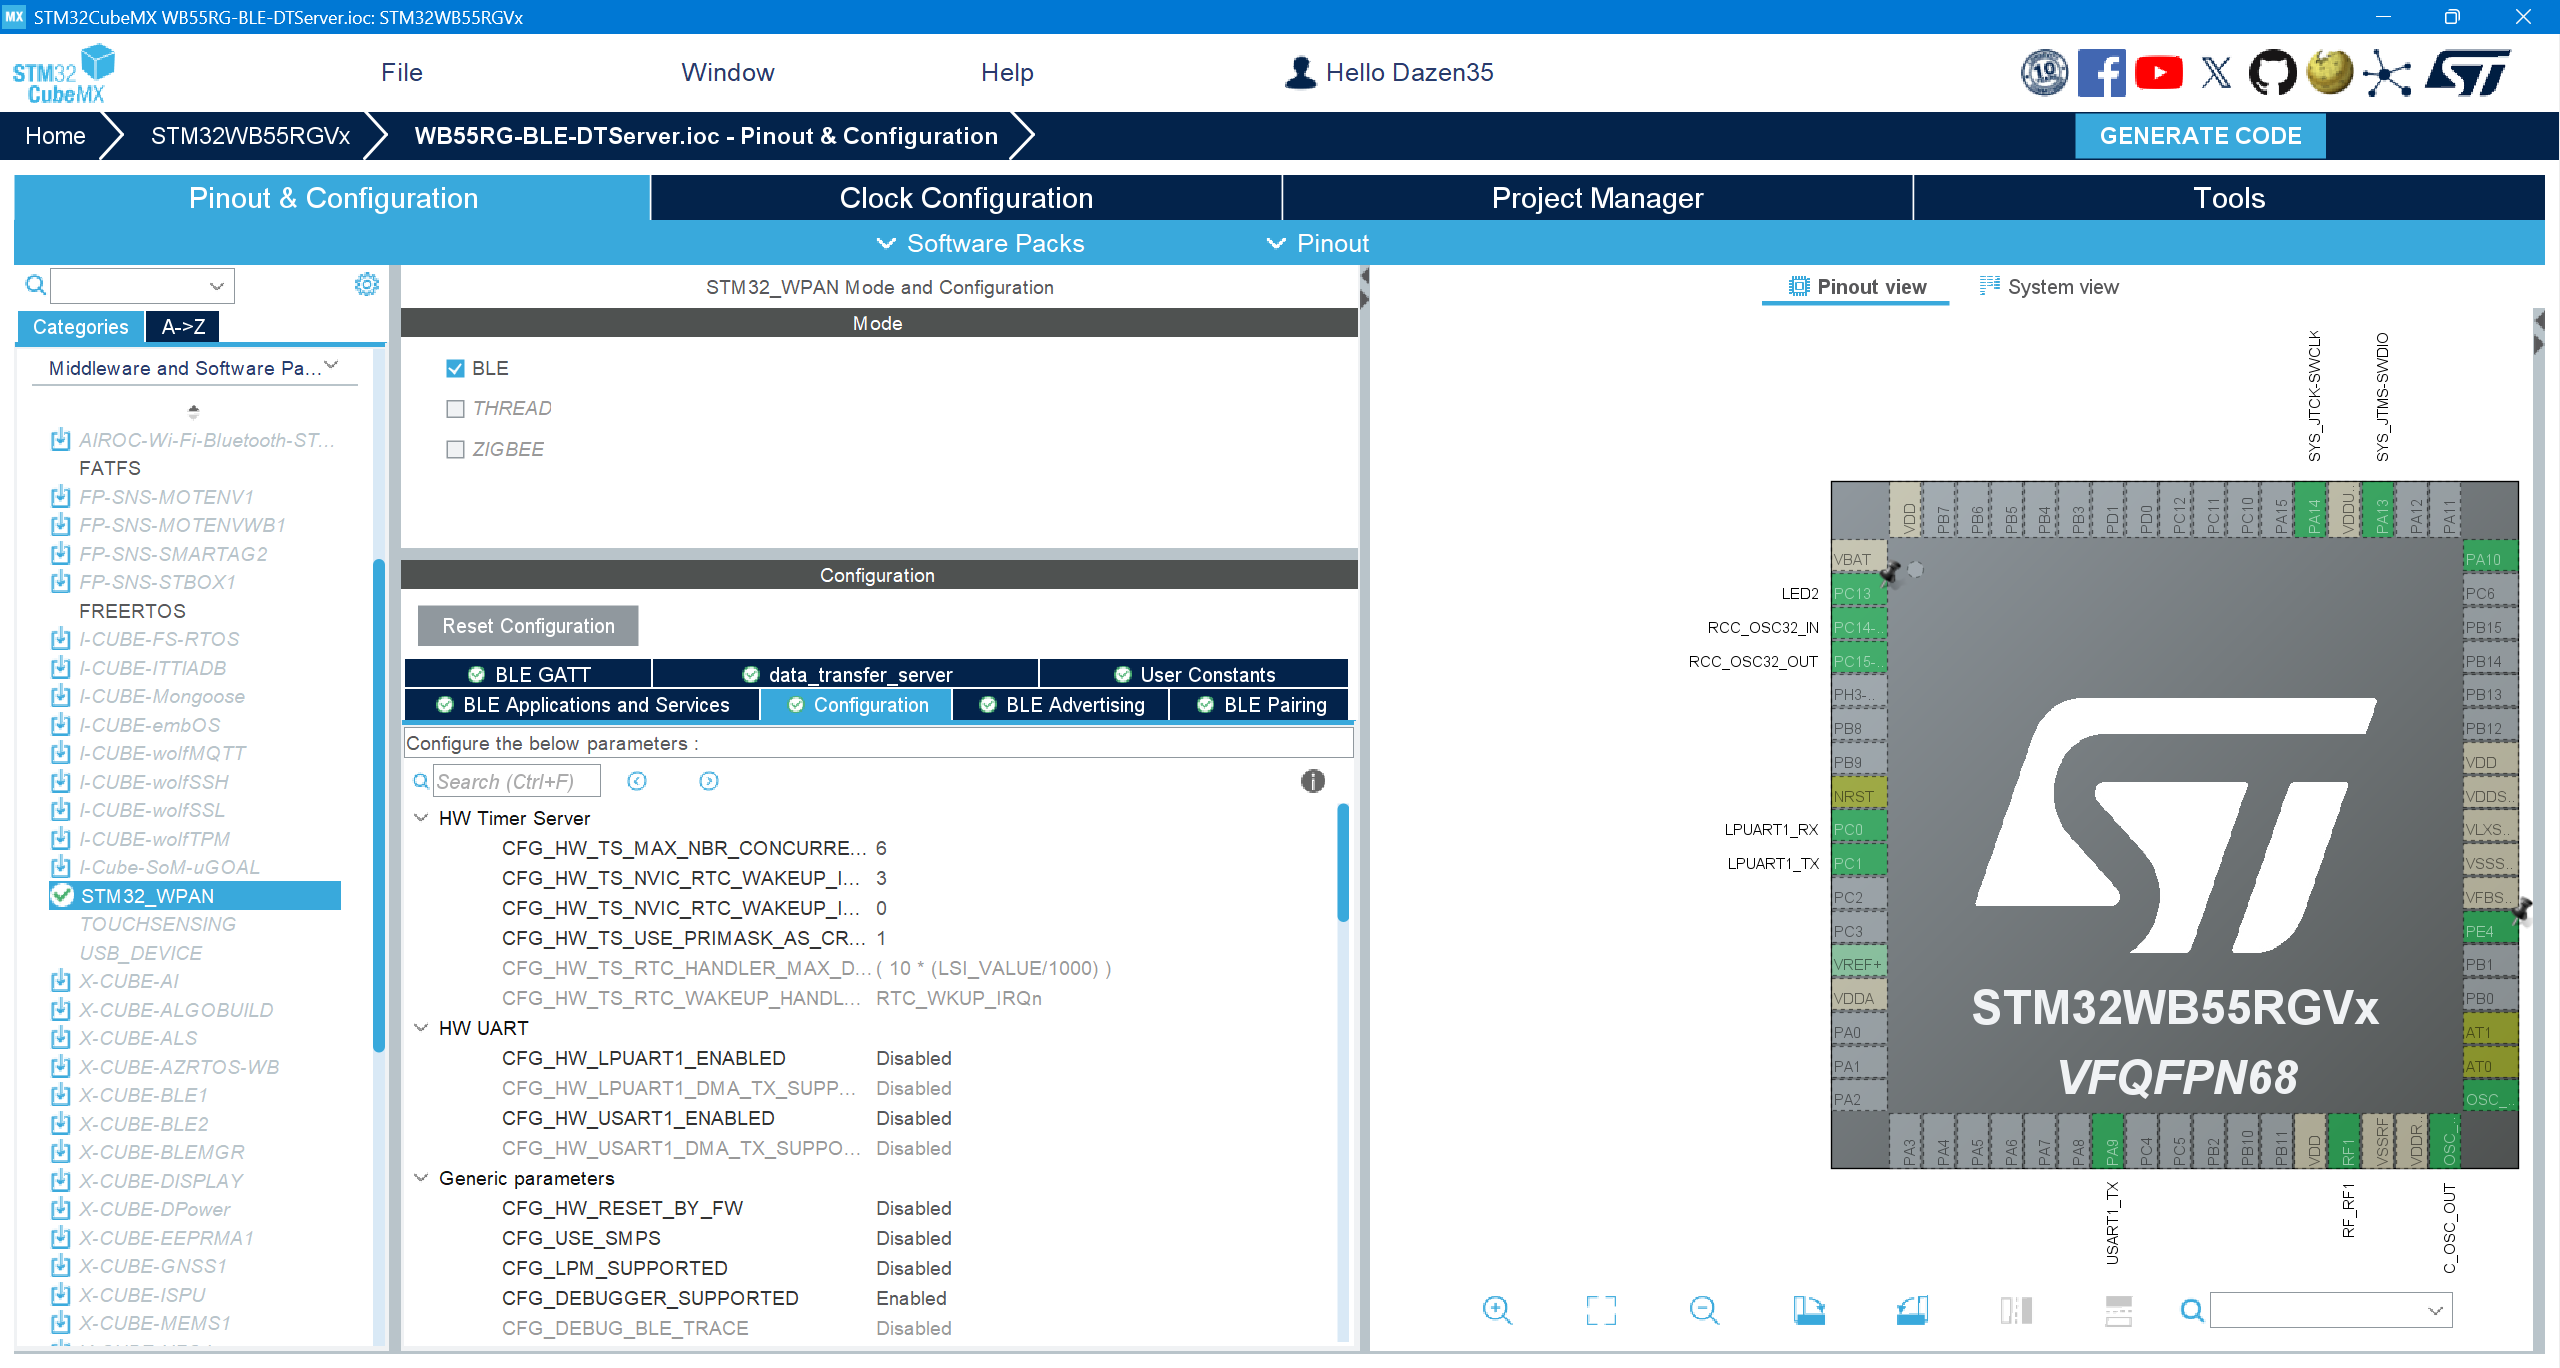Viewport: 2560px width, 1368px height.
Task: Enable the THREAD checkbox
Action: tap(456, 408)
